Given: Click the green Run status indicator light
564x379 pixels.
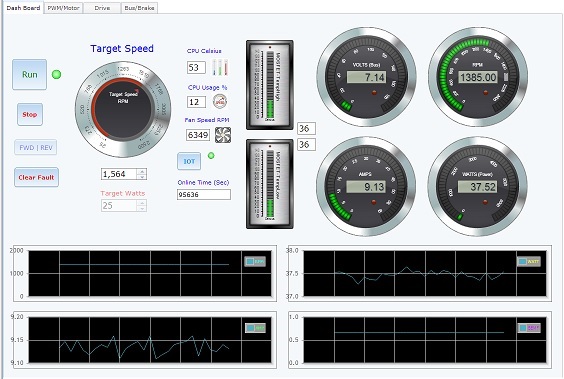Looking at the screenshot, I should [56, 74].
